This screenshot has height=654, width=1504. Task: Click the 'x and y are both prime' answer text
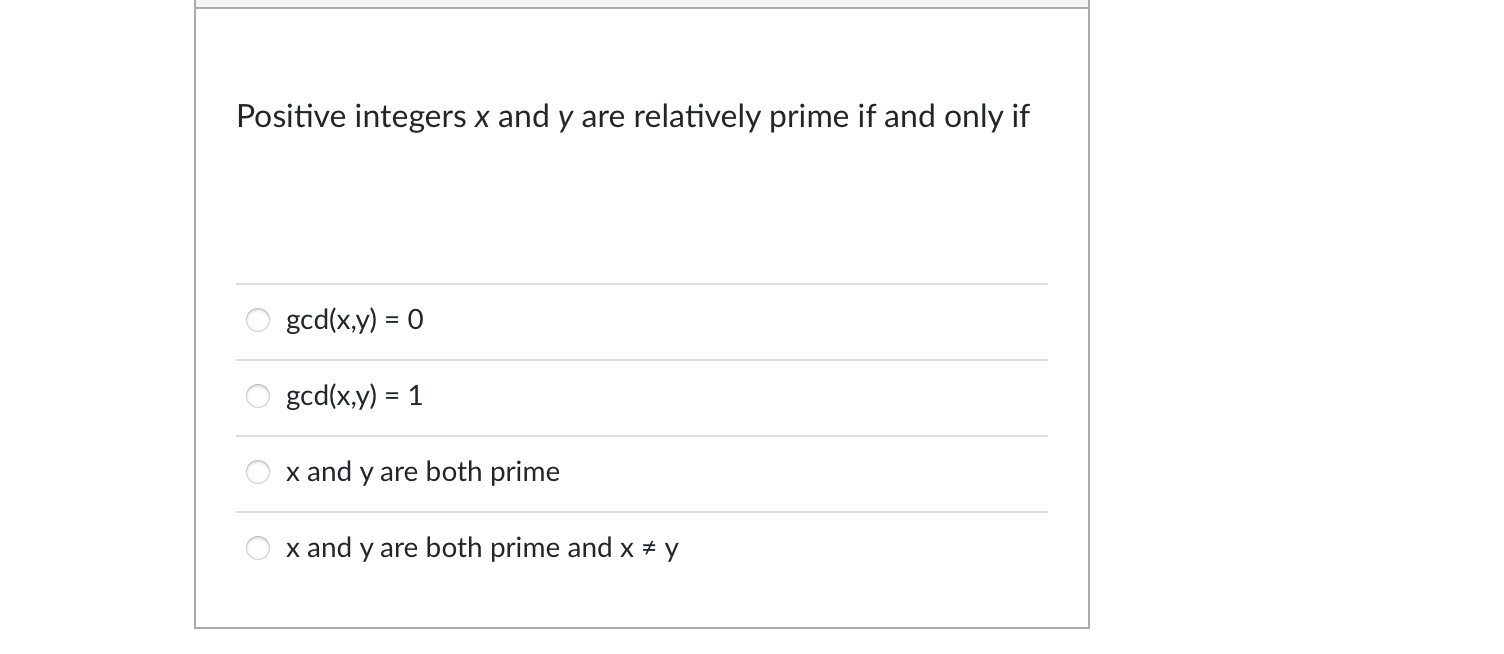point(423,472)
